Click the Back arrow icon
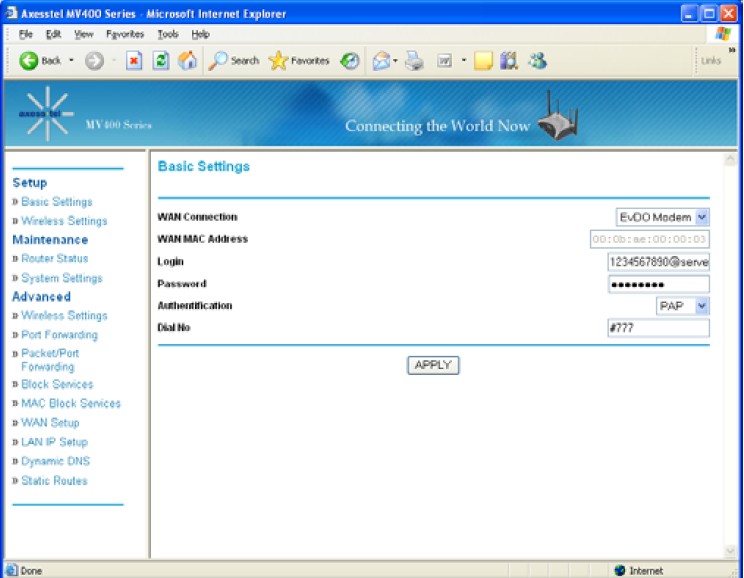This screenshot has width=744, height=578. [x=28, y=61]
